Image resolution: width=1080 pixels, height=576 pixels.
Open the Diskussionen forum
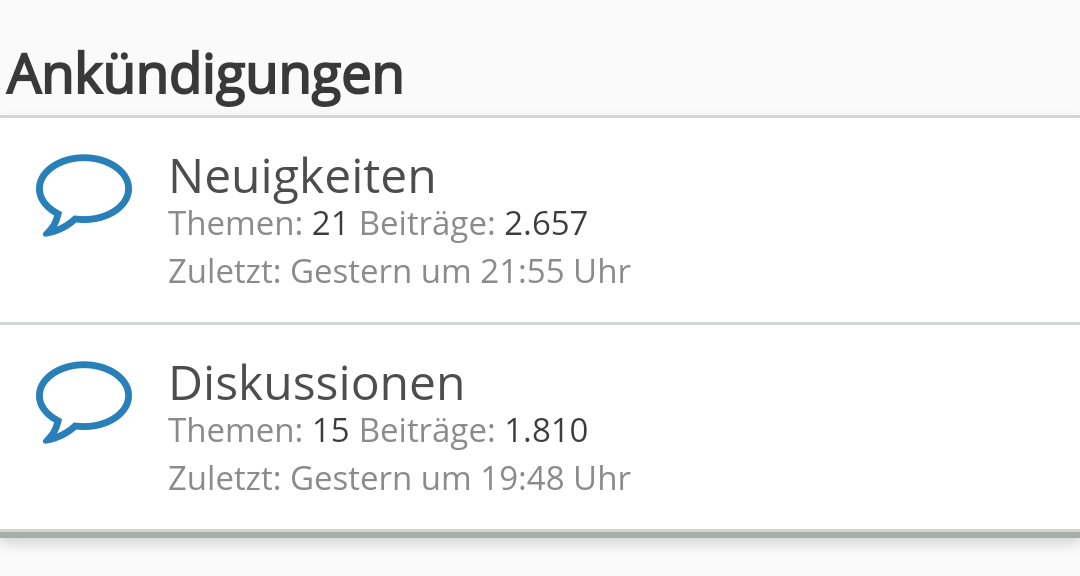tap(316, 384)
